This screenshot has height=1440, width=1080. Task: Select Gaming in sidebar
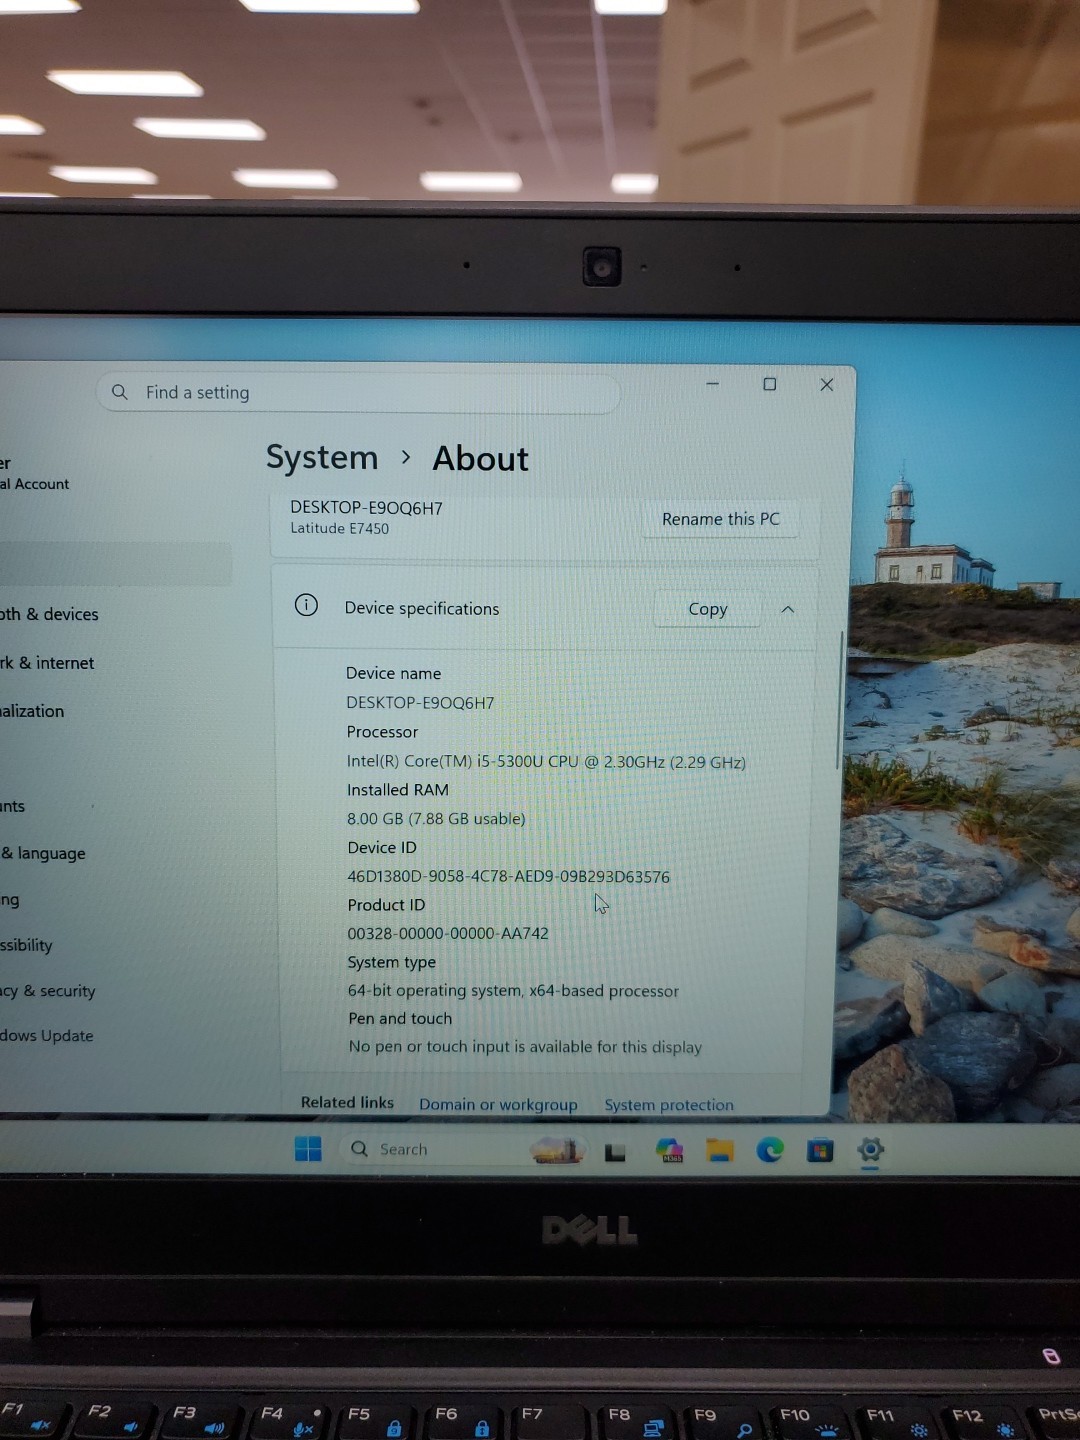[10, 900]
